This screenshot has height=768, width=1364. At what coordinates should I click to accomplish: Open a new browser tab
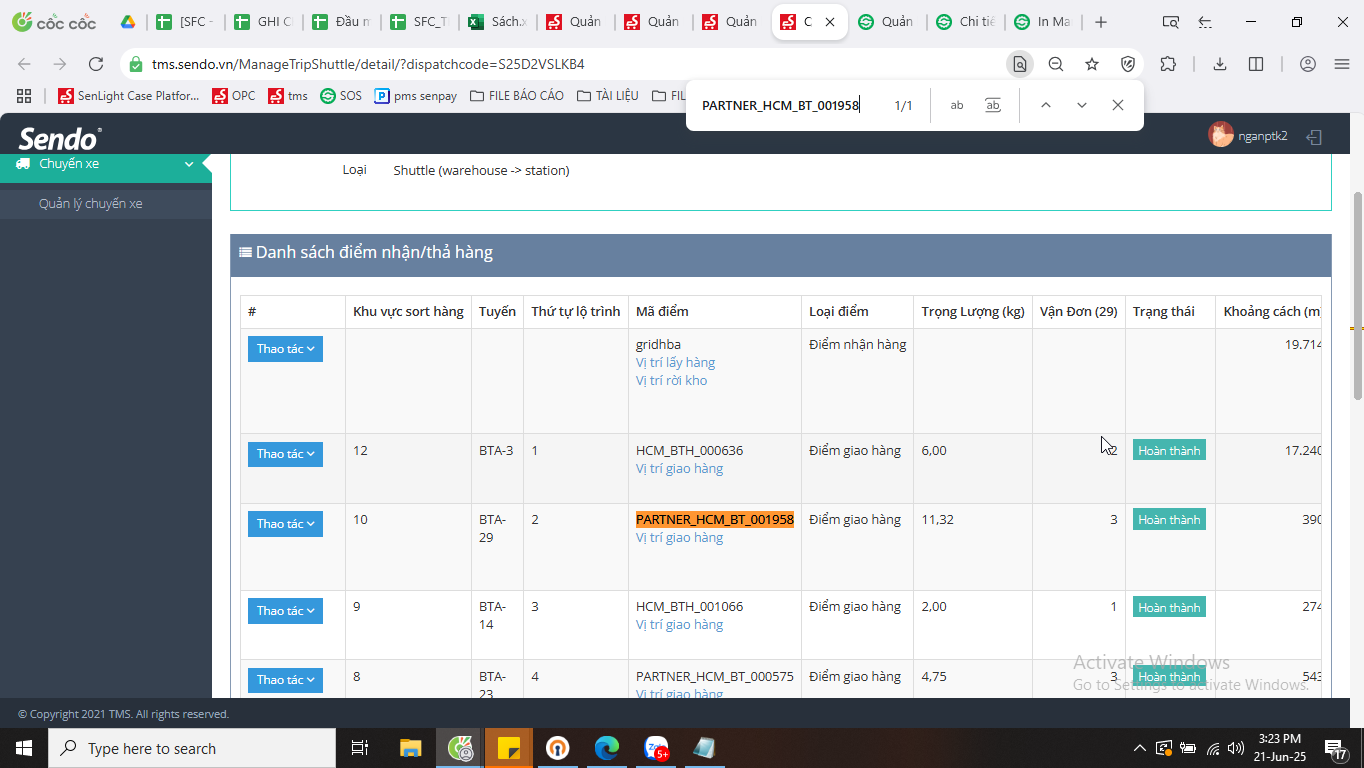tap(1101, 22)
